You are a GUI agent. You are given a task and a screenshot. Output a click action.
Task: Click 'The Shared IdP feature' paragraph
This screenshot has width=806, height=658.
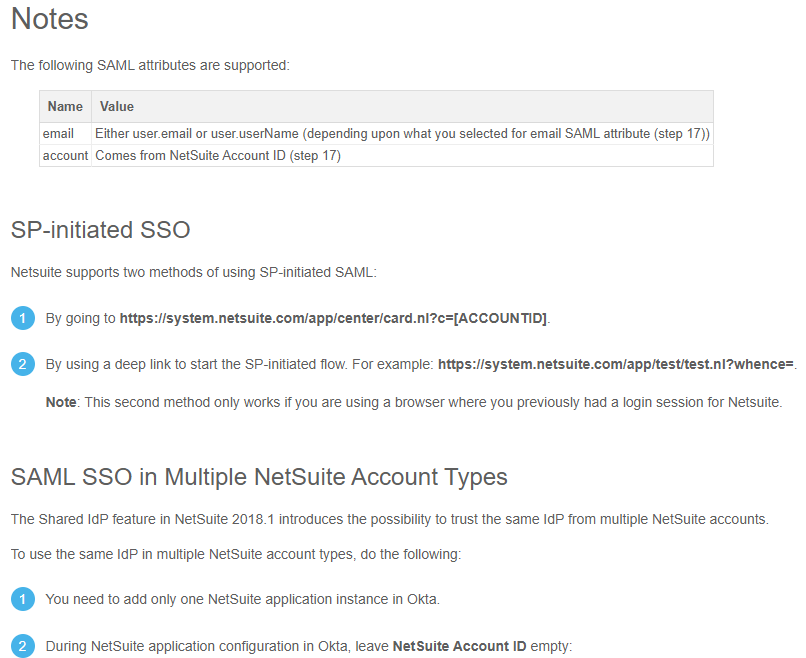pyautogui.click(x=389, y=519)
